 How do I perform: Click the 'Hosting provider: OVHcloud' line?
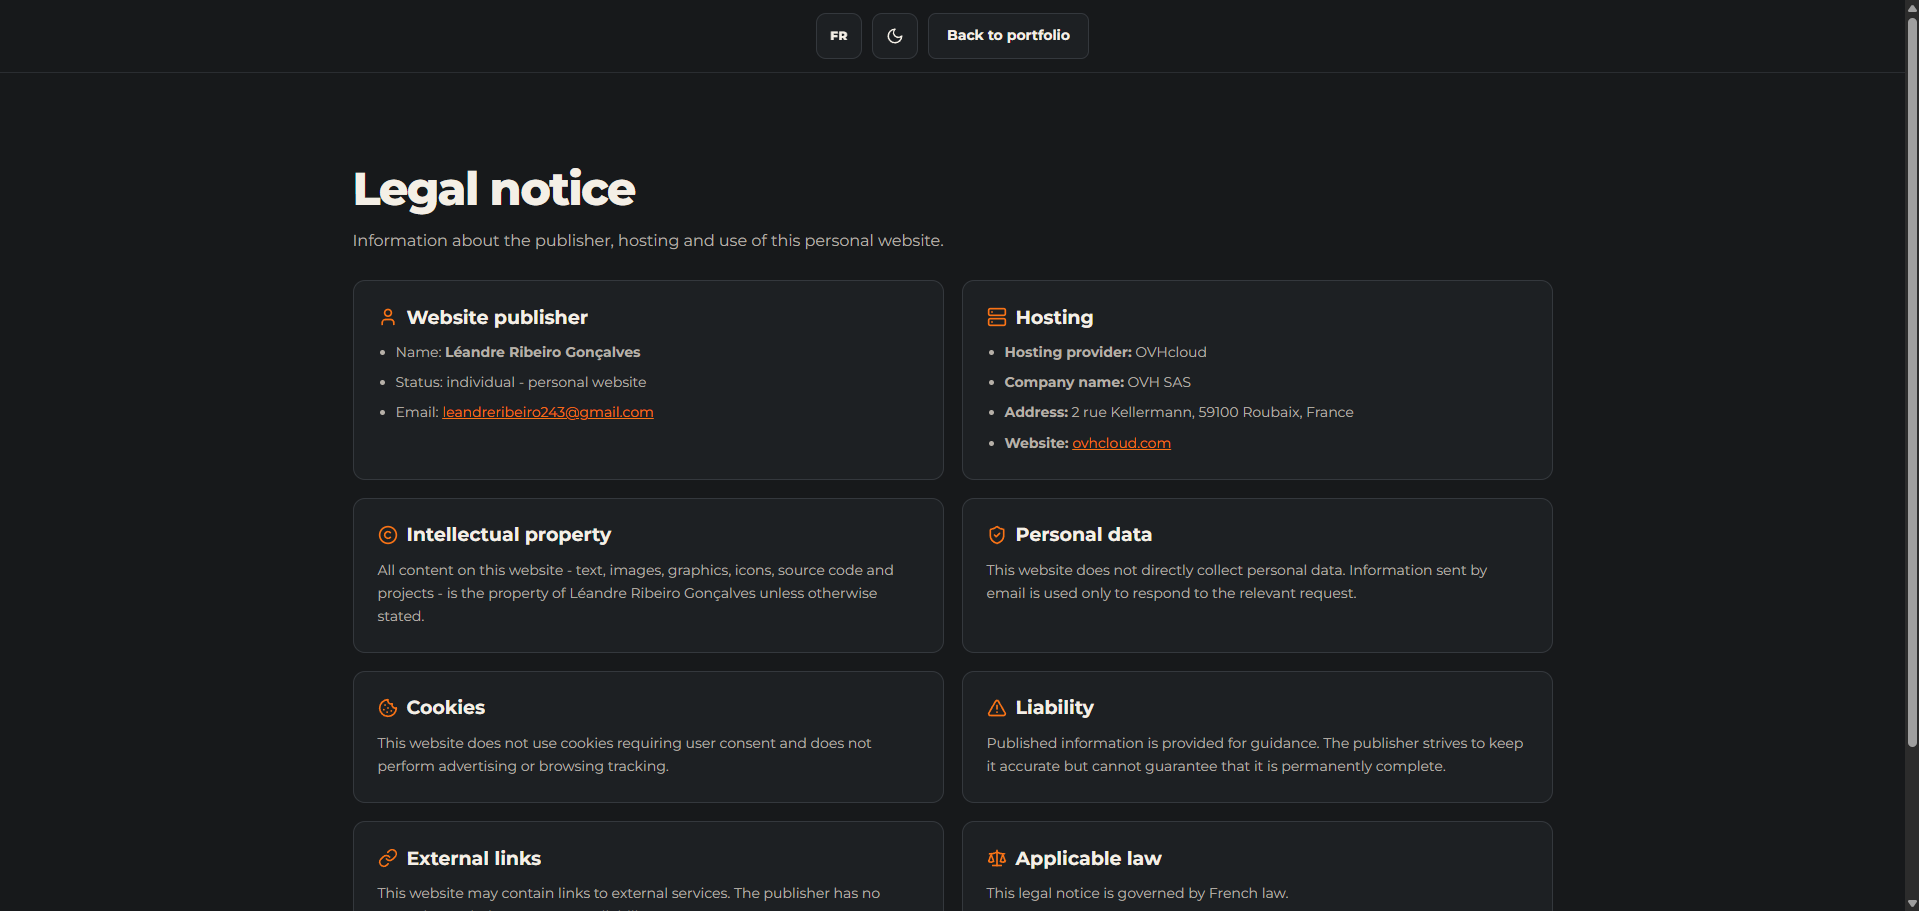(1105, 352)
